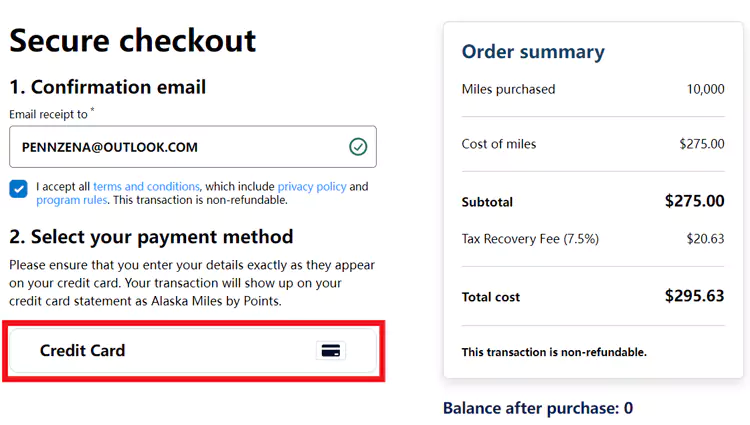This screenshot has height=425, width=750.
Task: Click the Balance after purchase text
Action: [538, 408]
